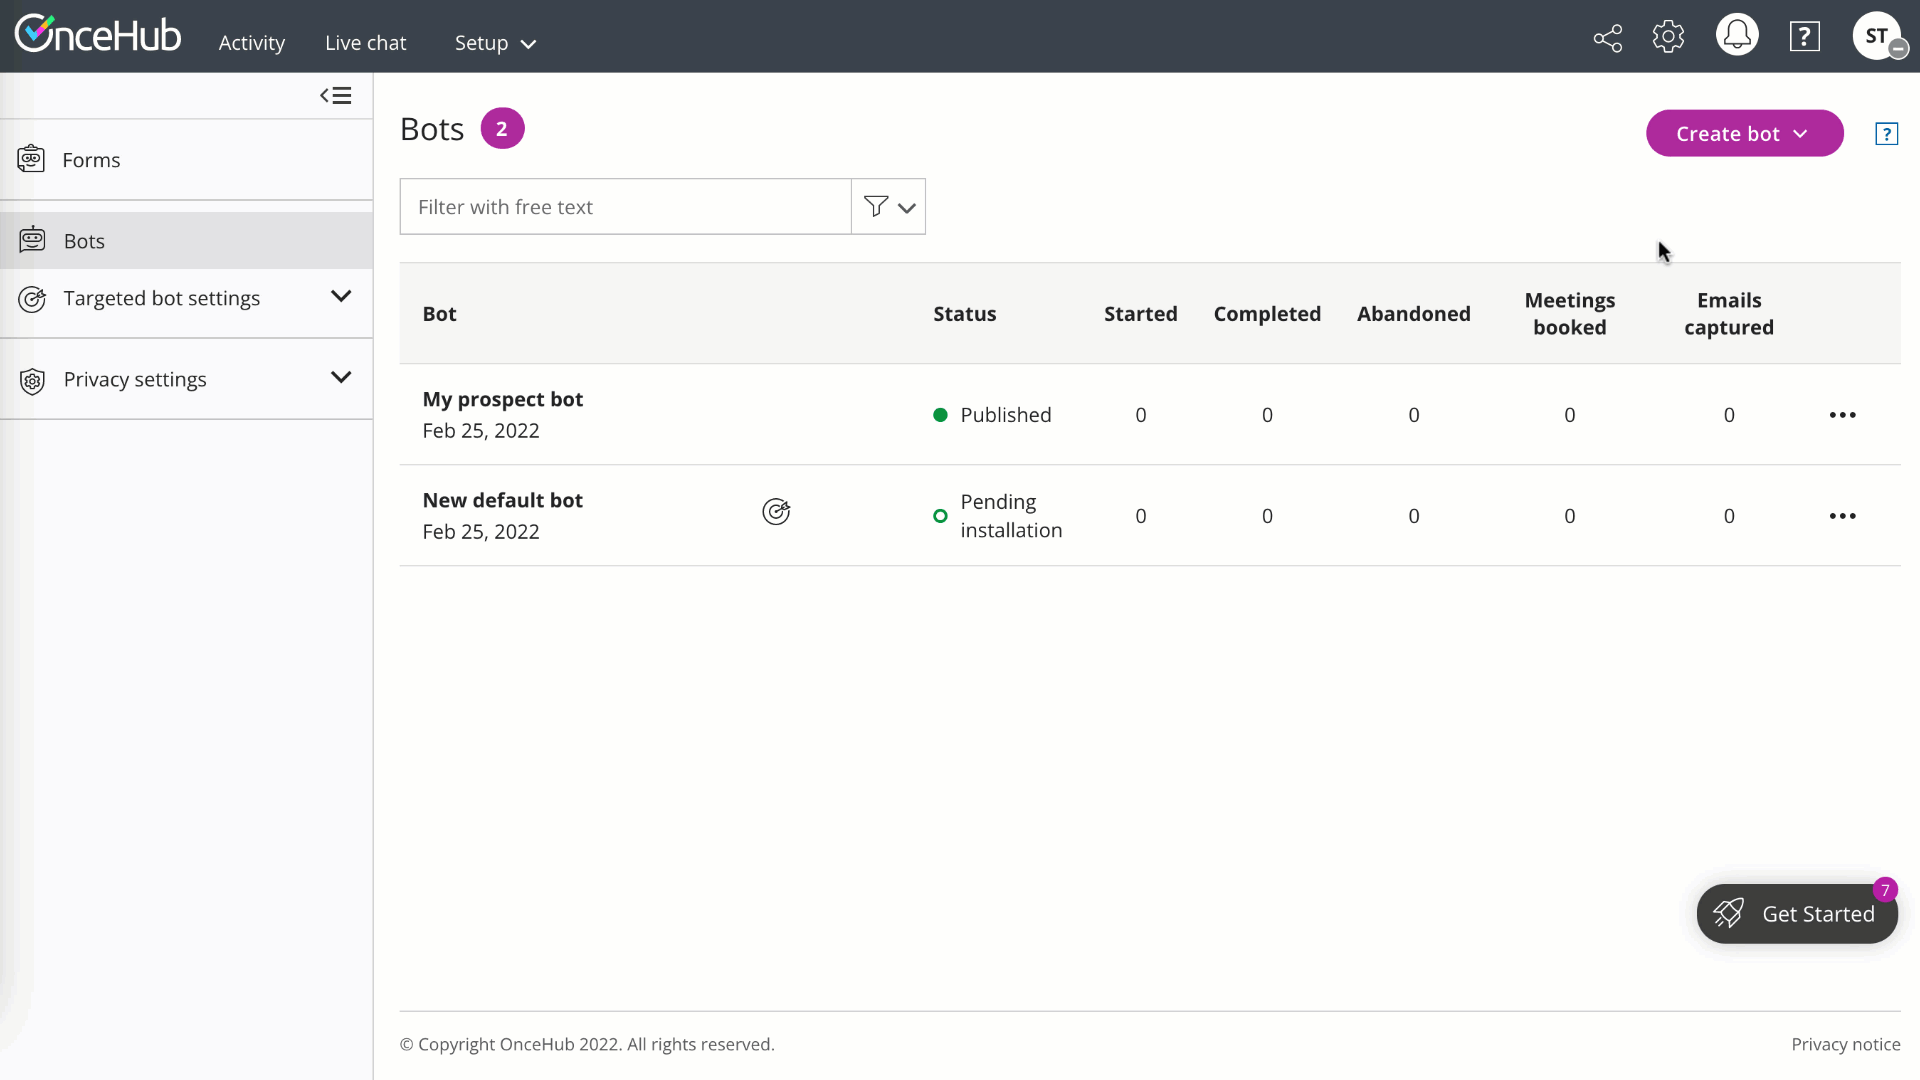Viewport: 1920px width, 1080px height.
Task: Open three-dot menu for New default bot
Action: 1842,516
